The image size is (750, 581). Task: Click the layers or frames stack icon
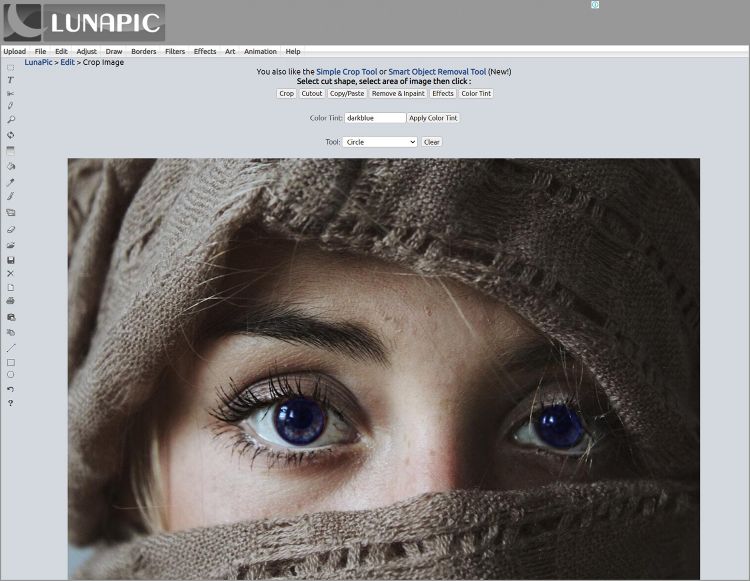(11, 213)
